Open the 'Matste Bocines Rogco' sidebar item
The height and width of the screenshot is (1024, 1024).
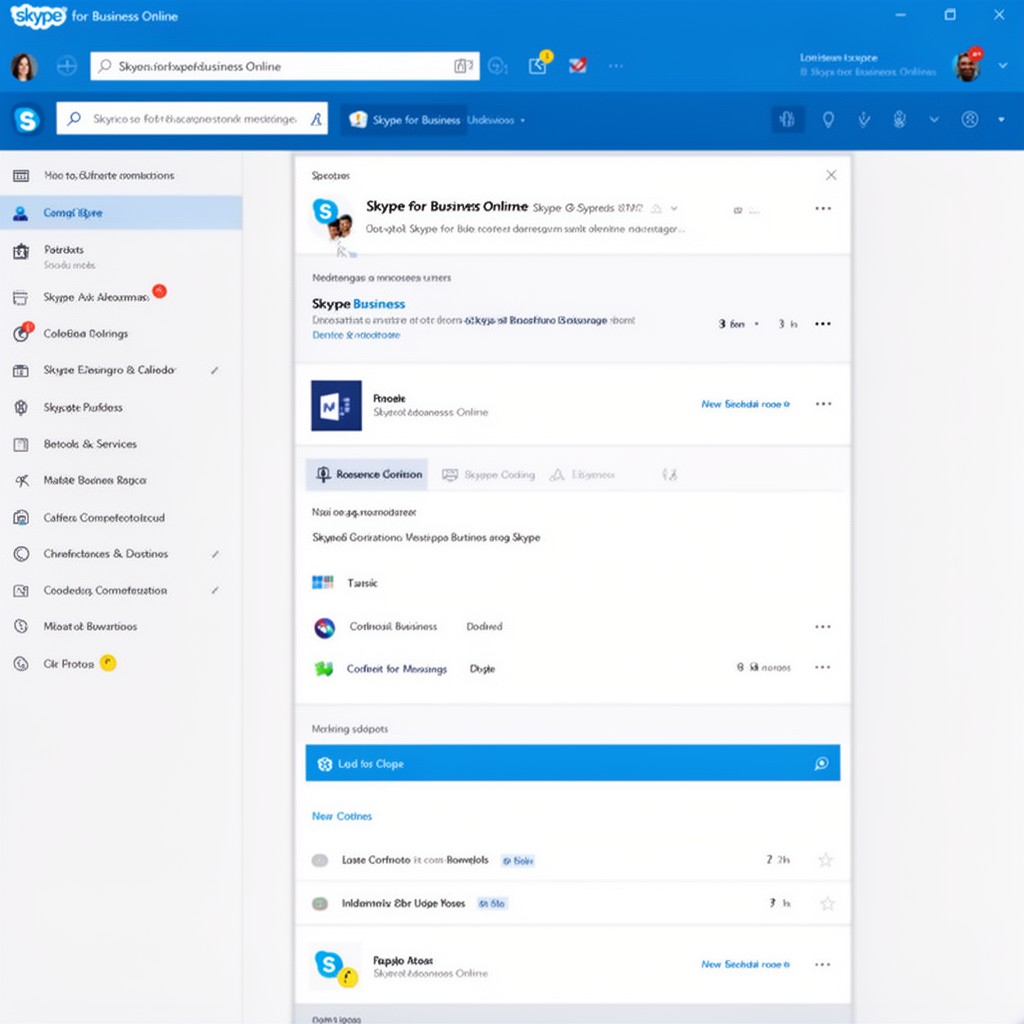point(121,481)
